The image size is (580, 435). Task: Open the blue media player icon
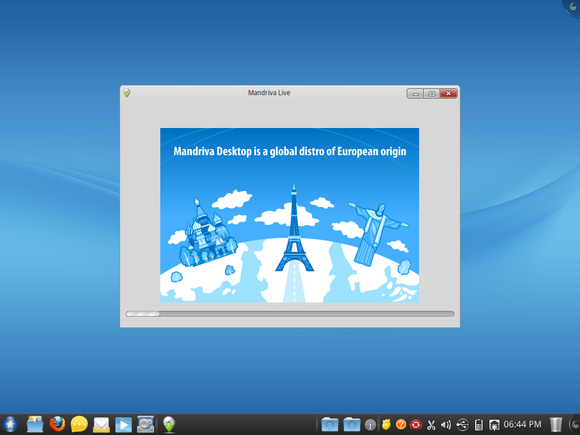[x=124, y=425]
